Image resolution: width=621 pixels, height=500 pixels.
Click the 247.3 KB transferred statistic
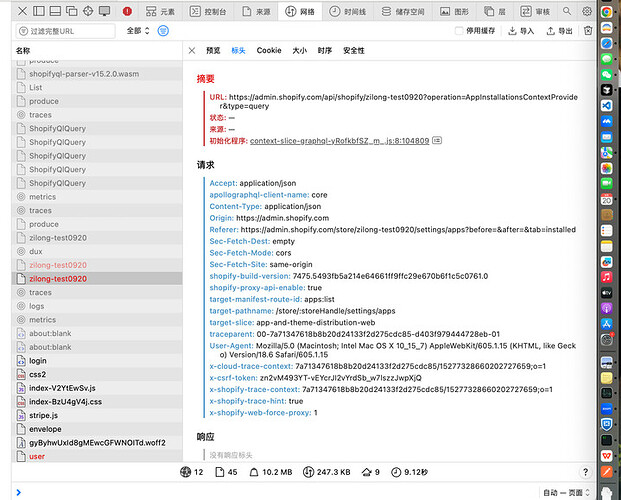(327, 472)
